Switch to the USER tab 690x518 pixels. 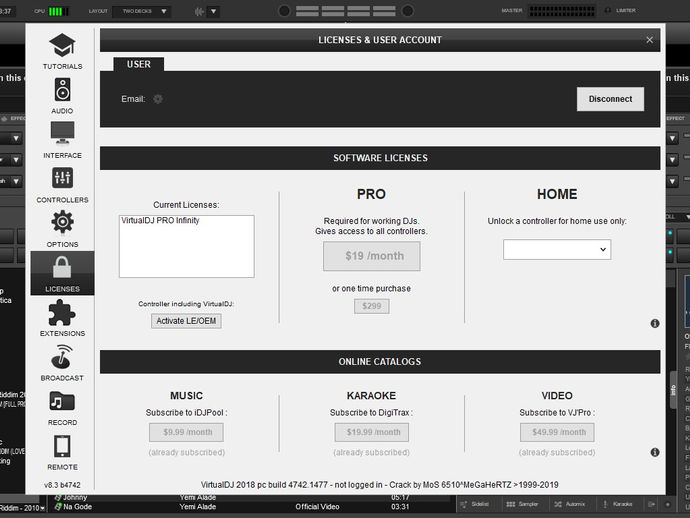tap(139, 64)
